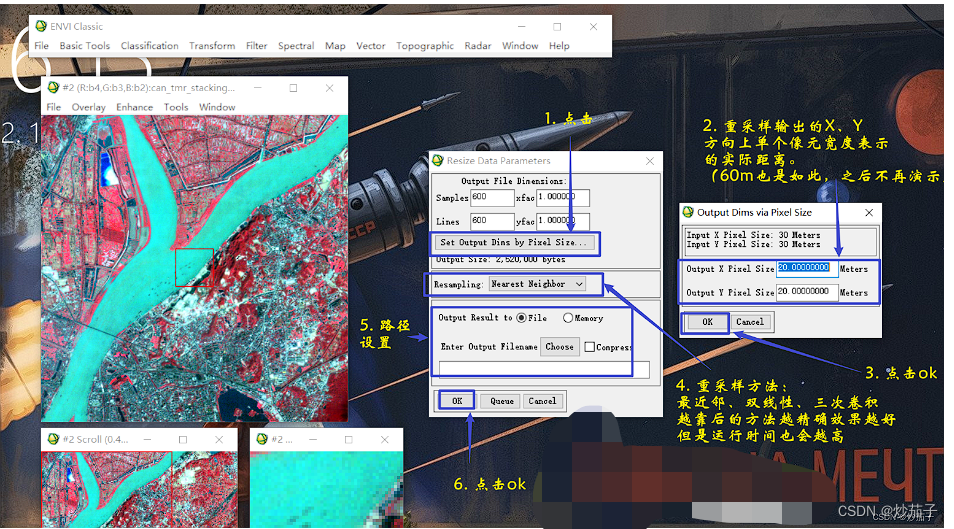Open the File menu in ENVI Classic
Screen dimensions: 954x529
click(x=41, y=46)
